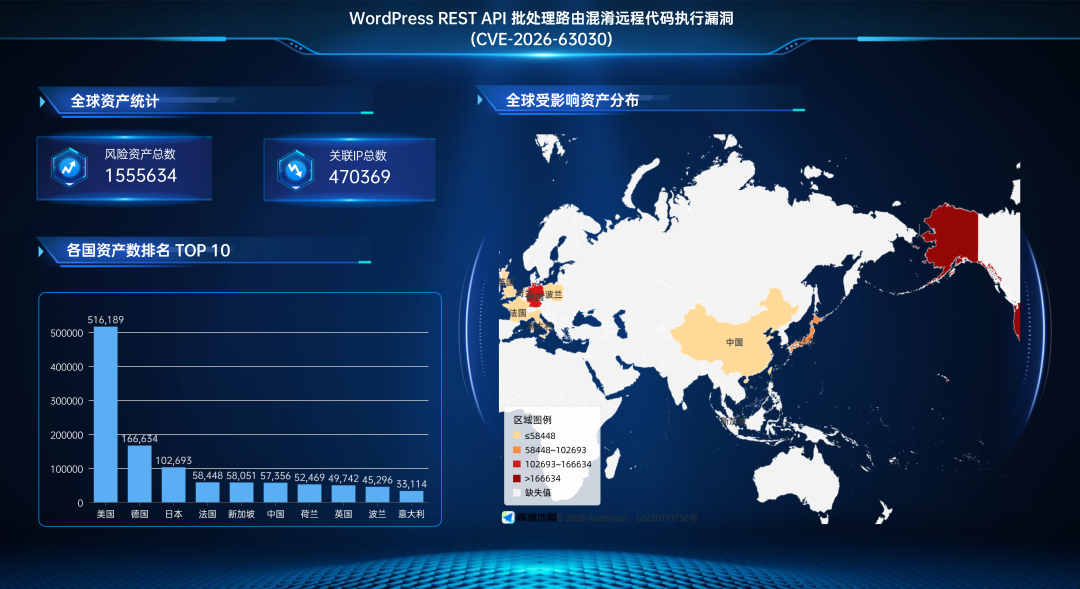
Task: Click the 470369 associated IP total value
Action: pyautogui.click(x=360, y=177)
